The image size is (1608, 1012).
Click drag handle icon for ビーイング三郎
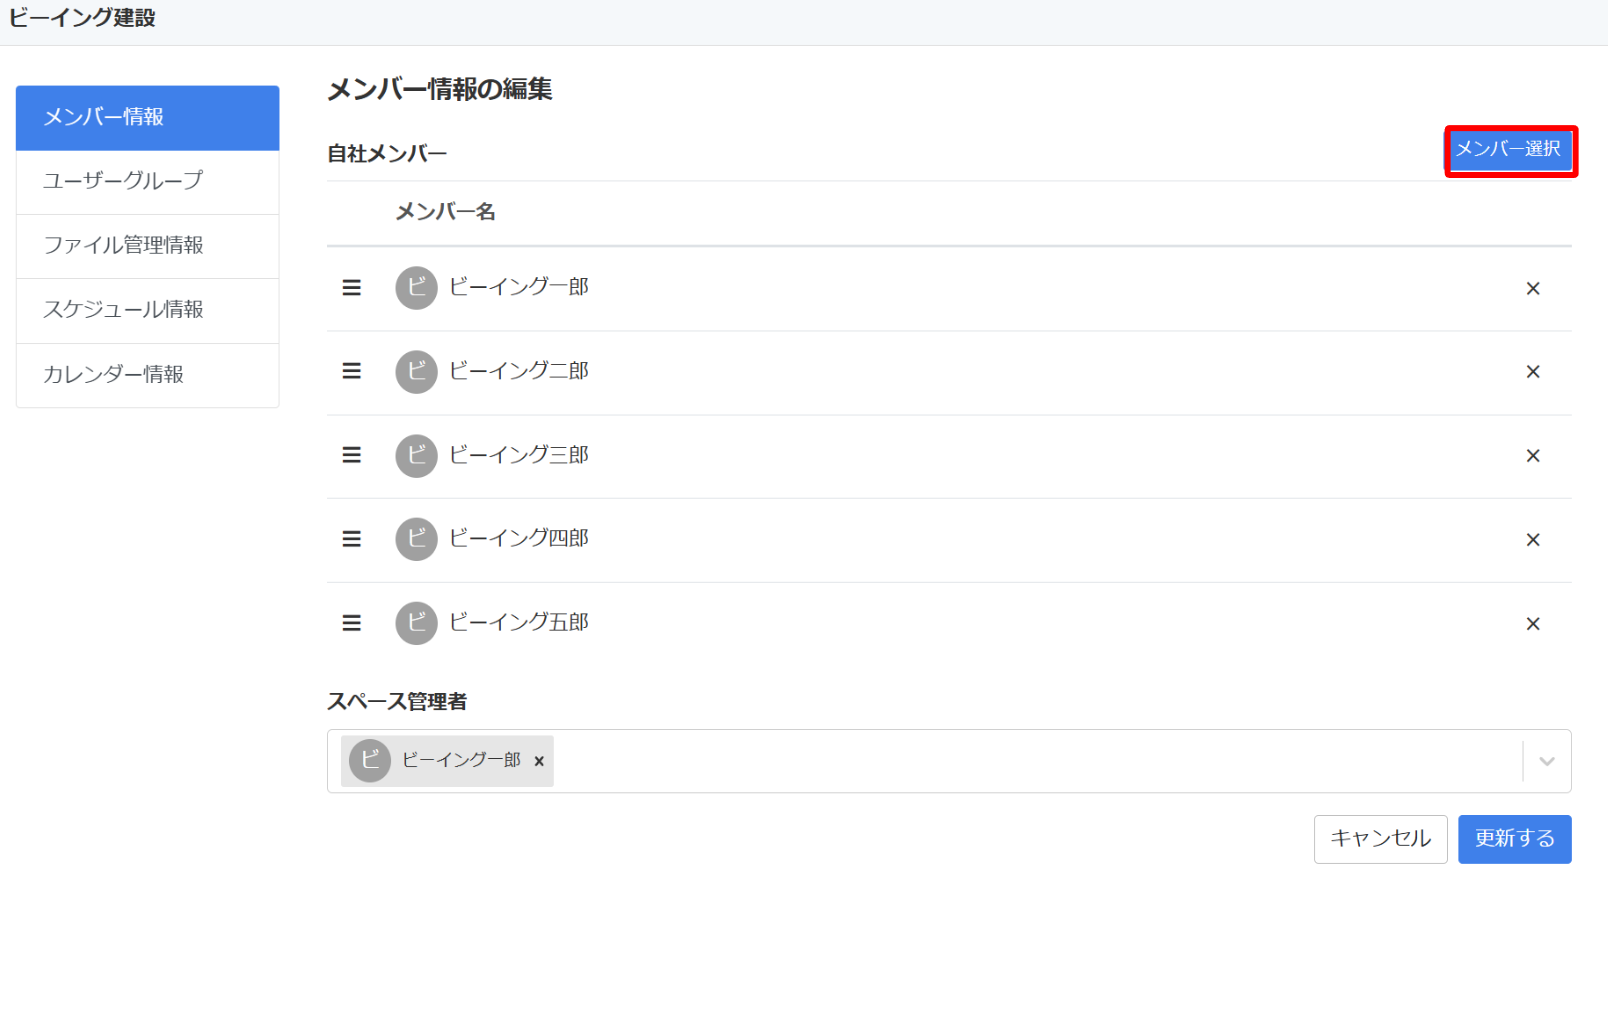352,455
